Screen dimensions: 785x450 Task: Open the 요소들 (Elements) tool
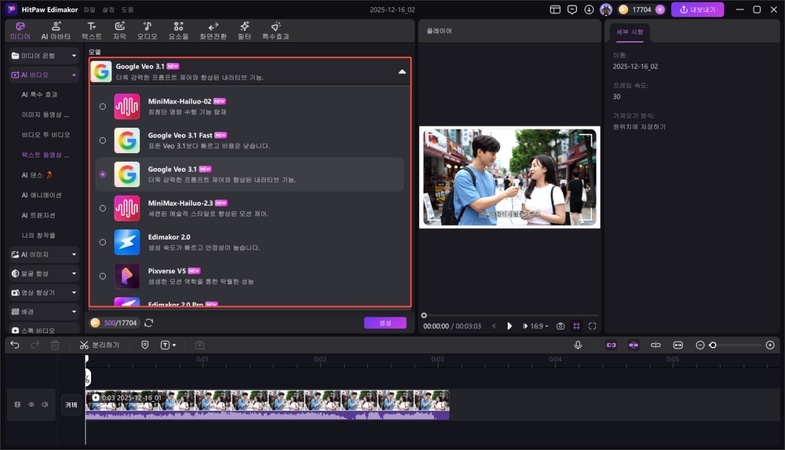point(178,31)
